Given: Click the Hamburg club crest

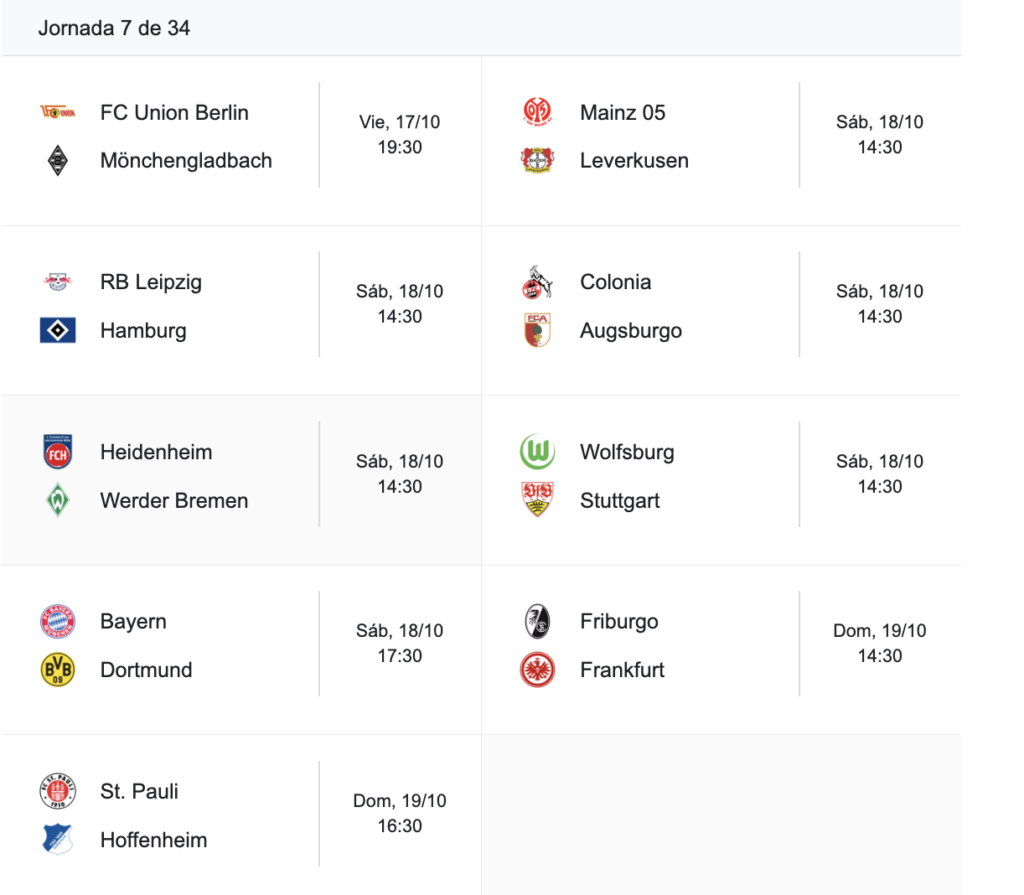Looking at the screenshot, I should click(x=57, y=330).
